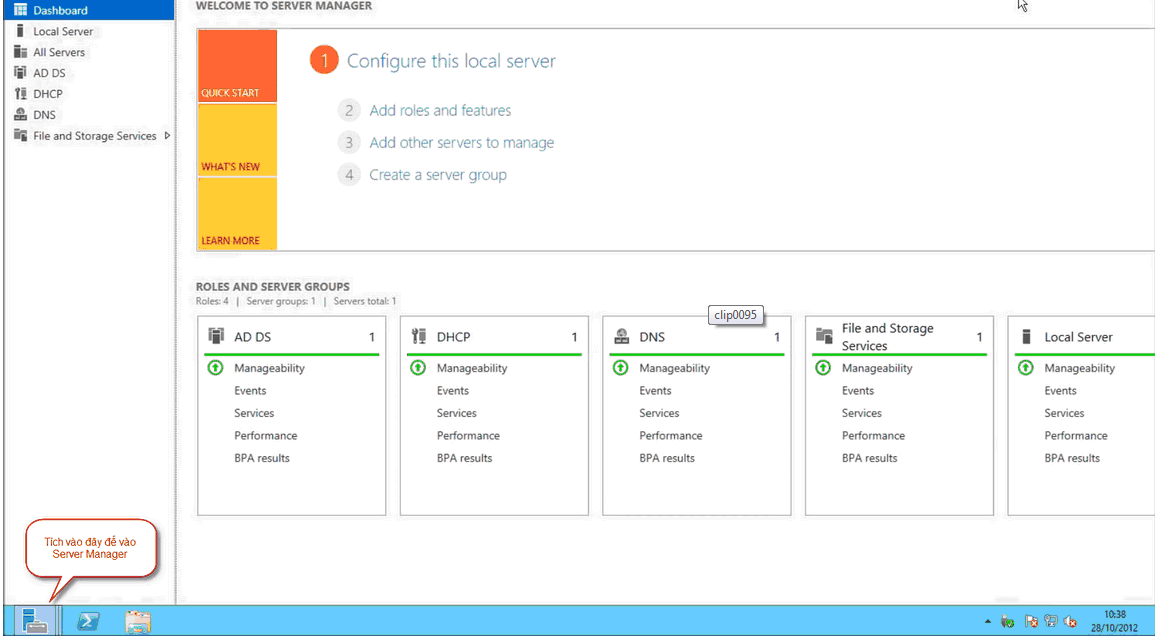Click the File and Storage Services tile icon
This screenshot has height=638, width=1158.
[824, 336]
